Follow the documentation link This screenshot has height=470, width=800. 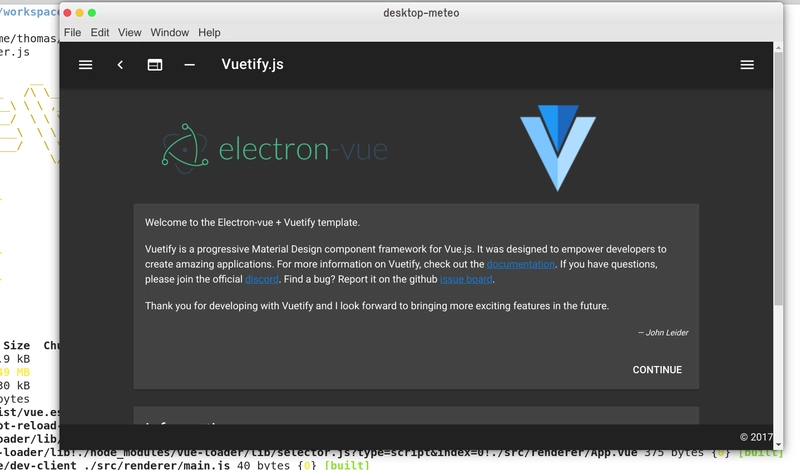(520, 264)
